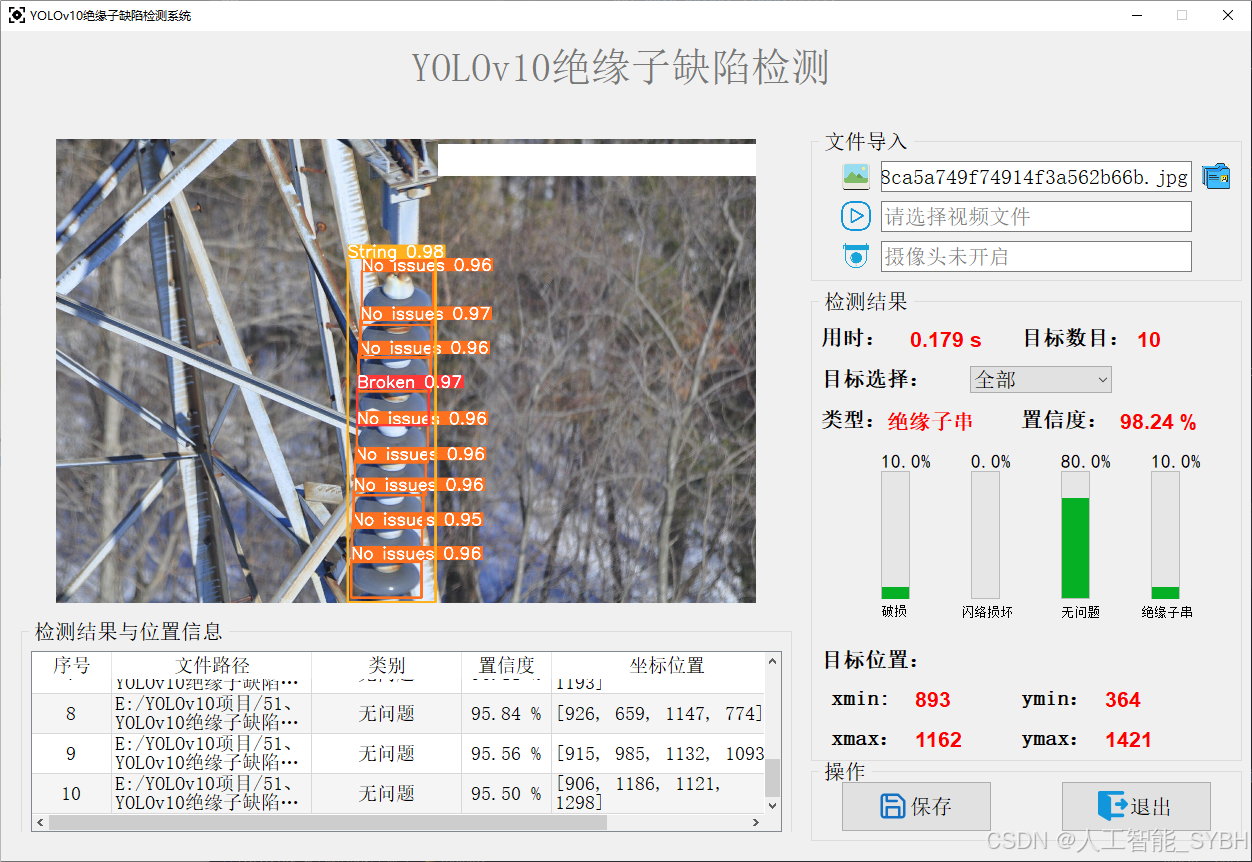Screen dimensions: 1252x862
Task: Click the 0.179 s elapsed time value
Action: point(945,340)
